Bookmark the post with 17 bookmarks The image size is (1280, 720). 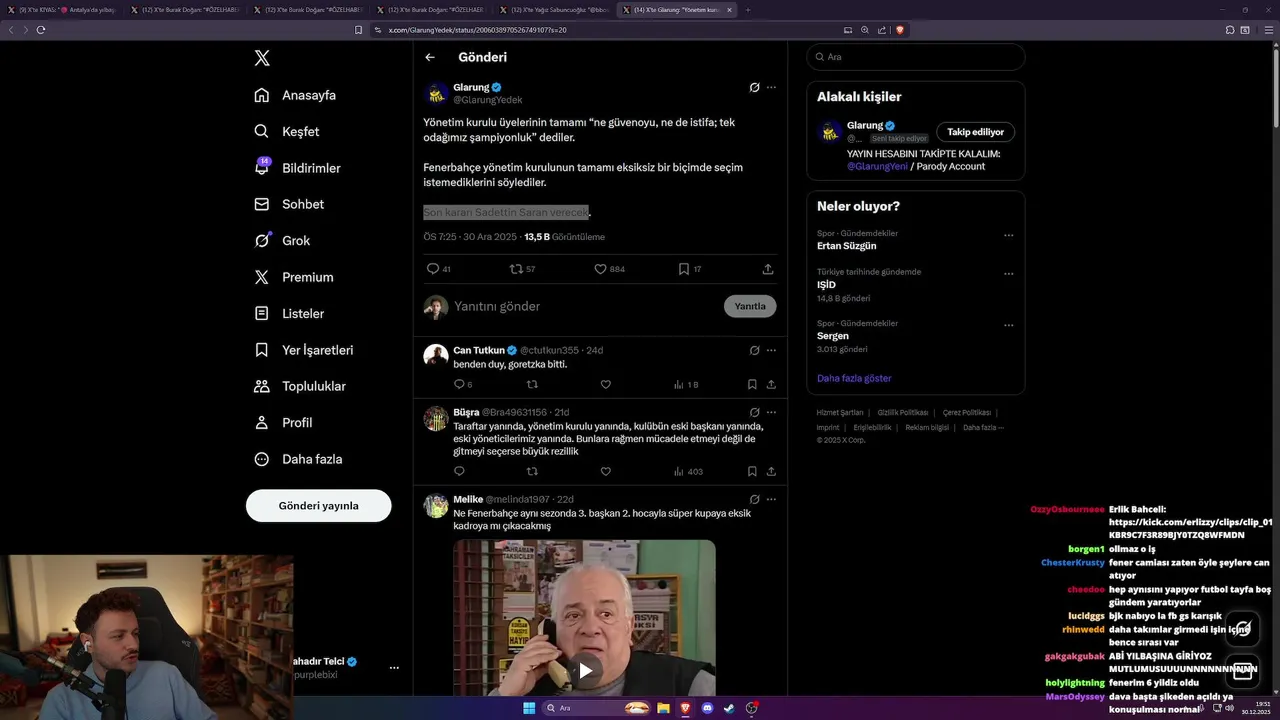(x=684, y=269)
